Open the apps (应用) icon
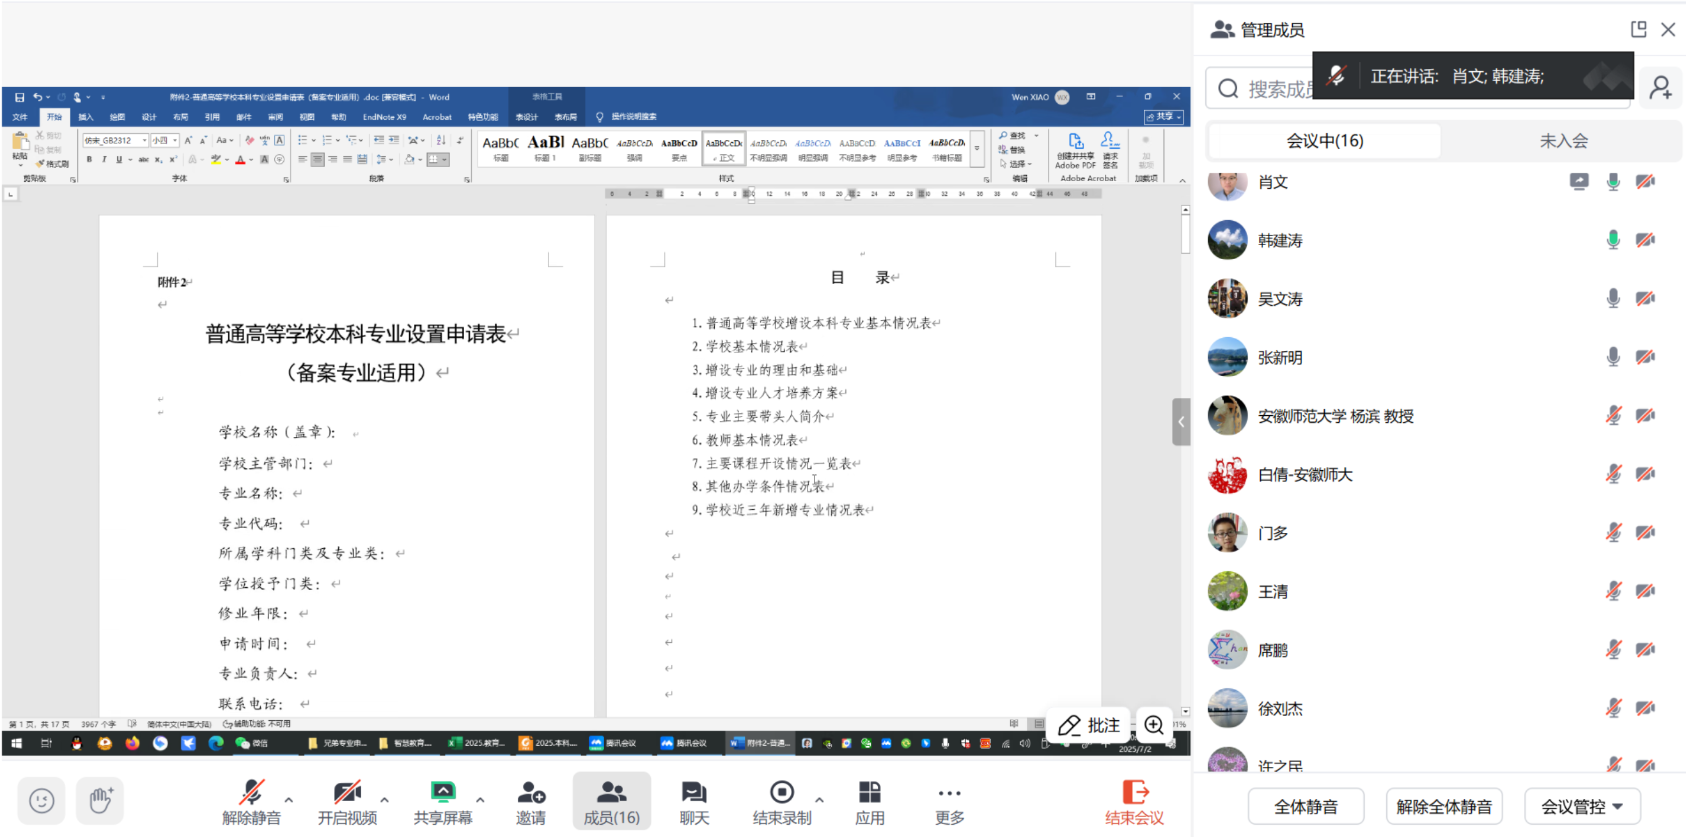1686x837 pixels. 869,794
